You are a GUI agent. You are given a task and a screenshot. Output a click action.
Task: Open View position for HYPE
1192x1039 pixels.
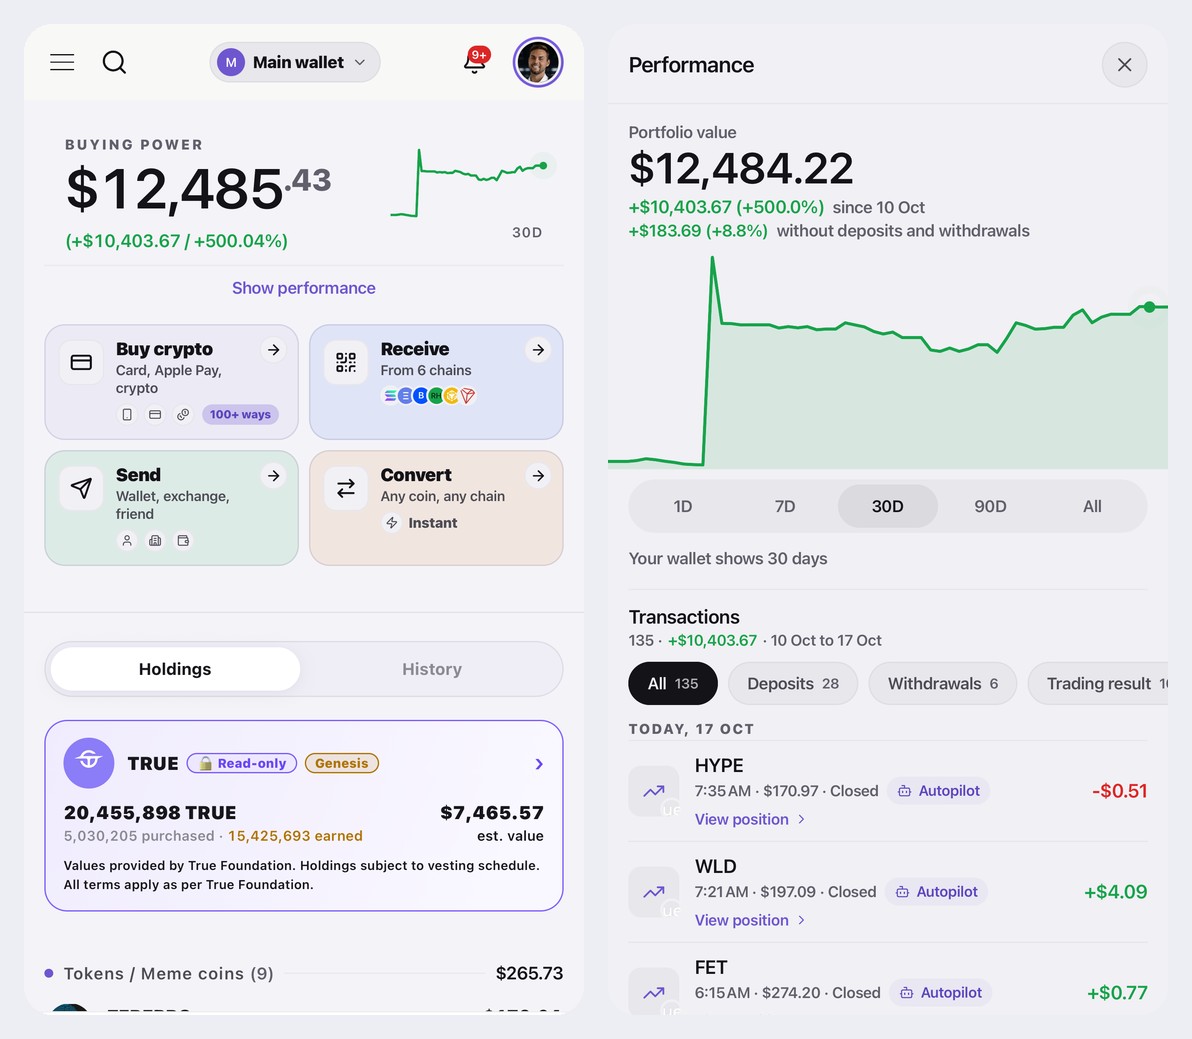(x=750, y=819)
